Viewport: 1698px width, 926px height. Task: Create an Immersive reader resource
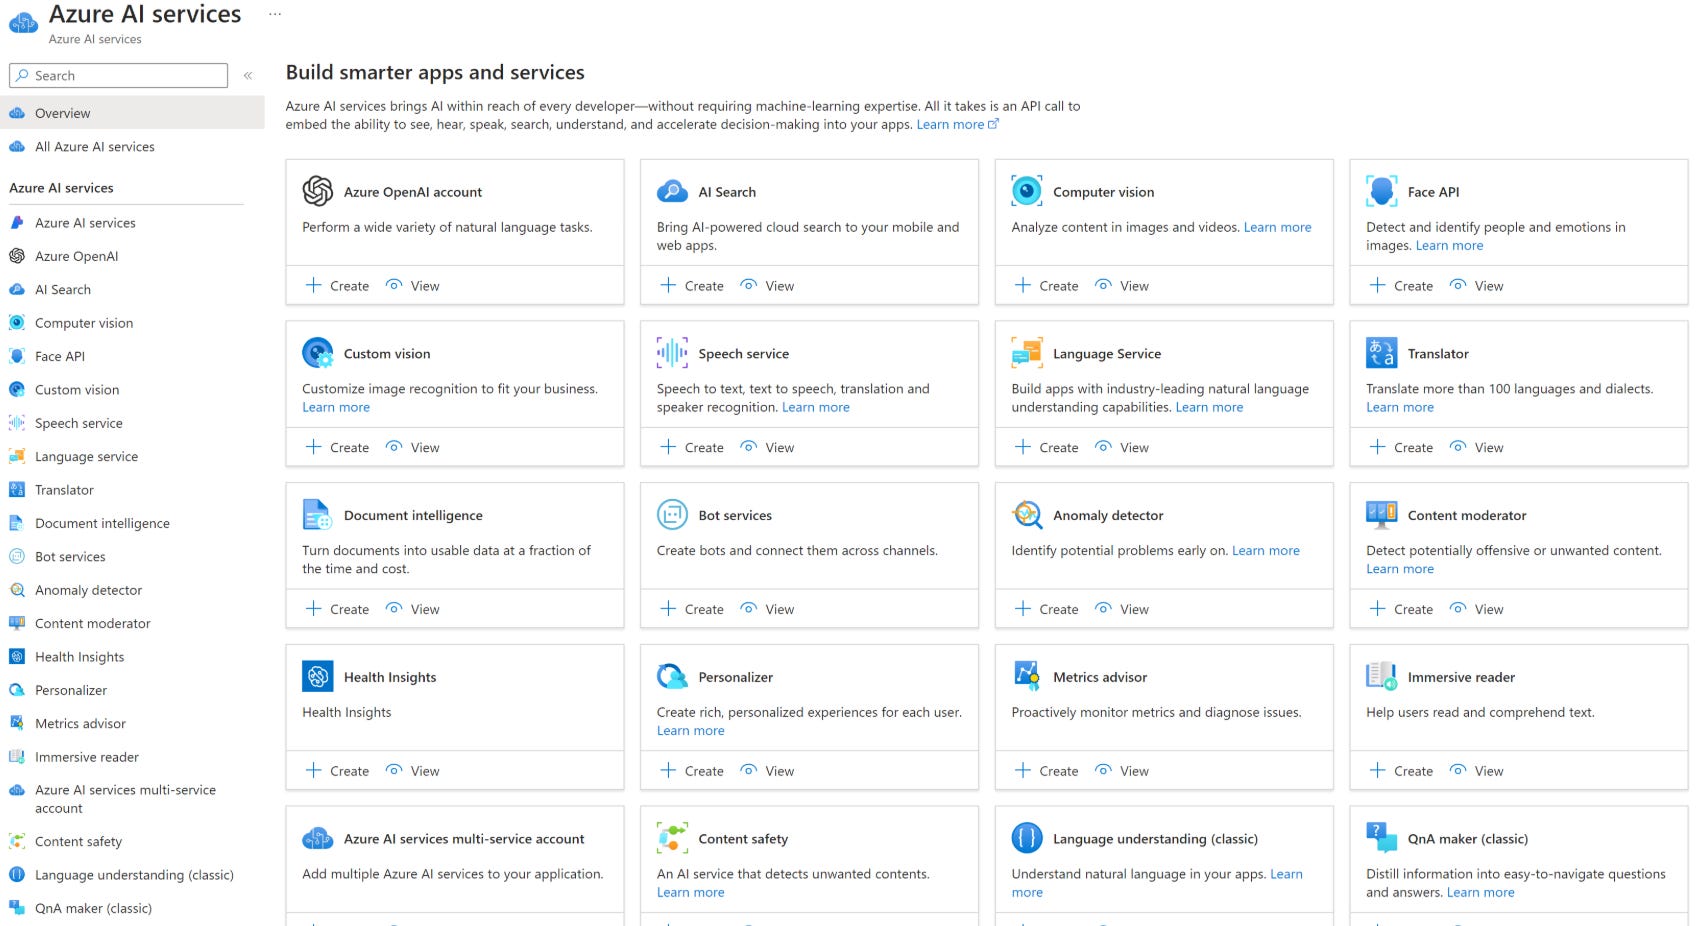[x=1401, y=771]
